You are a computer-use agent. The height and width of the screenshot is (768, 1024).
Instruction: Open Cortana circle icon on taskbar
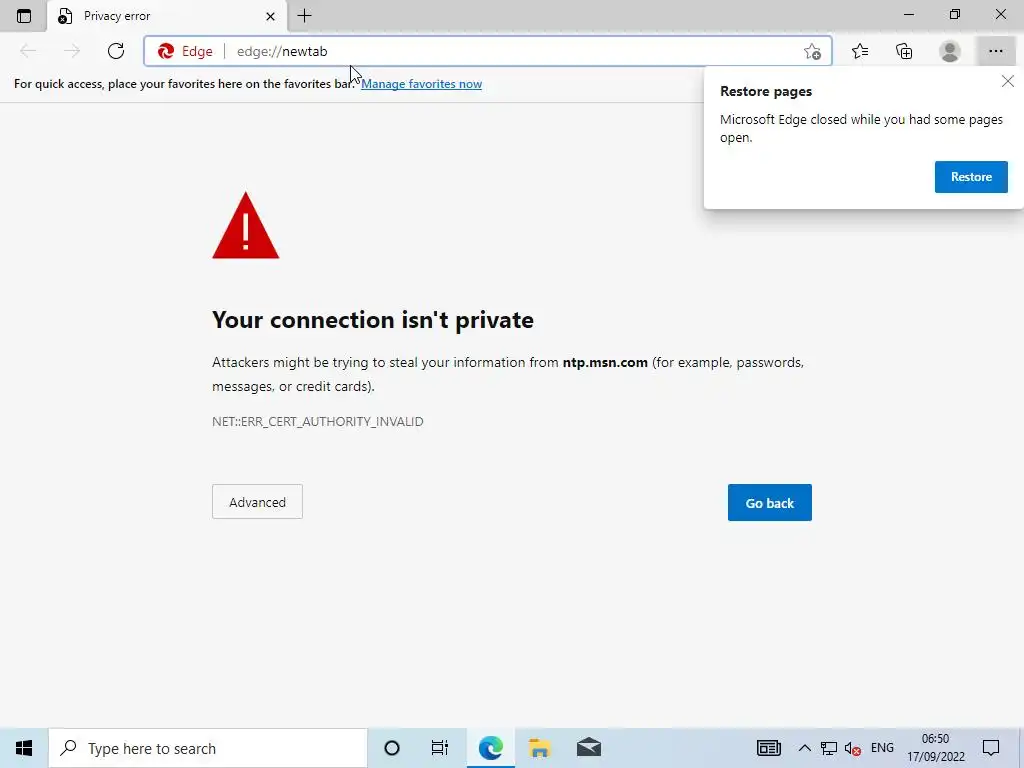(392, 748)
